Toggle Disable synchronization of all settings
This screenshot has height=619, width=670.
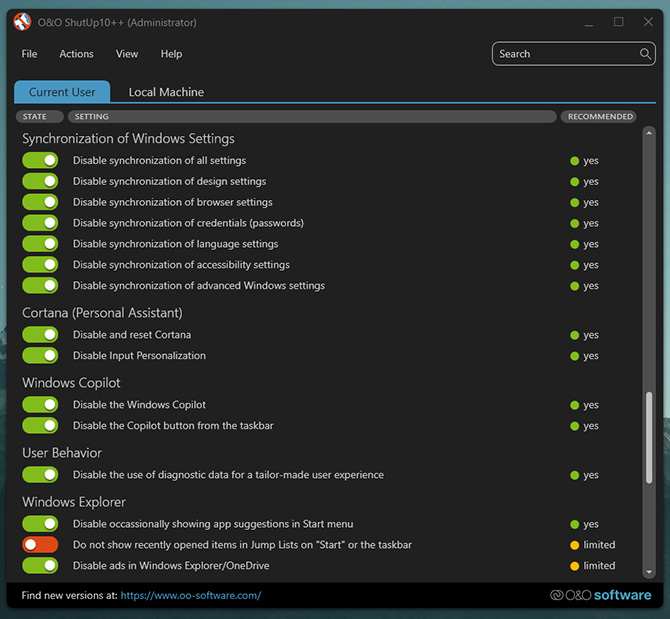(x=40, y=161)
